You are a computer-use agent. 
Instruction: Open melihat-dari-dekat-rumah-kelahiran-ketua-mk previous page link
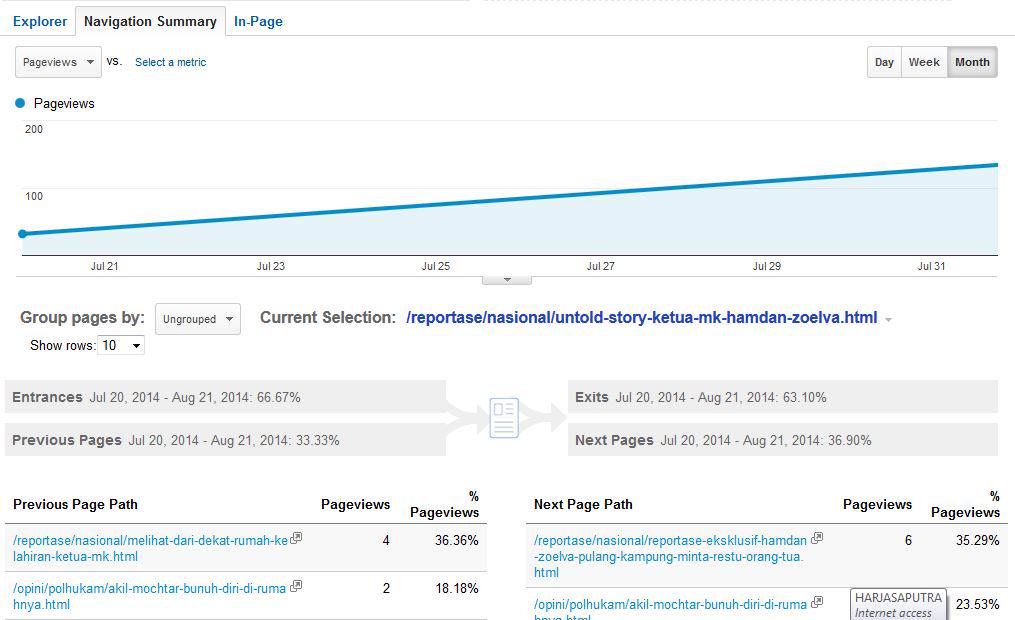coord(150,548)
